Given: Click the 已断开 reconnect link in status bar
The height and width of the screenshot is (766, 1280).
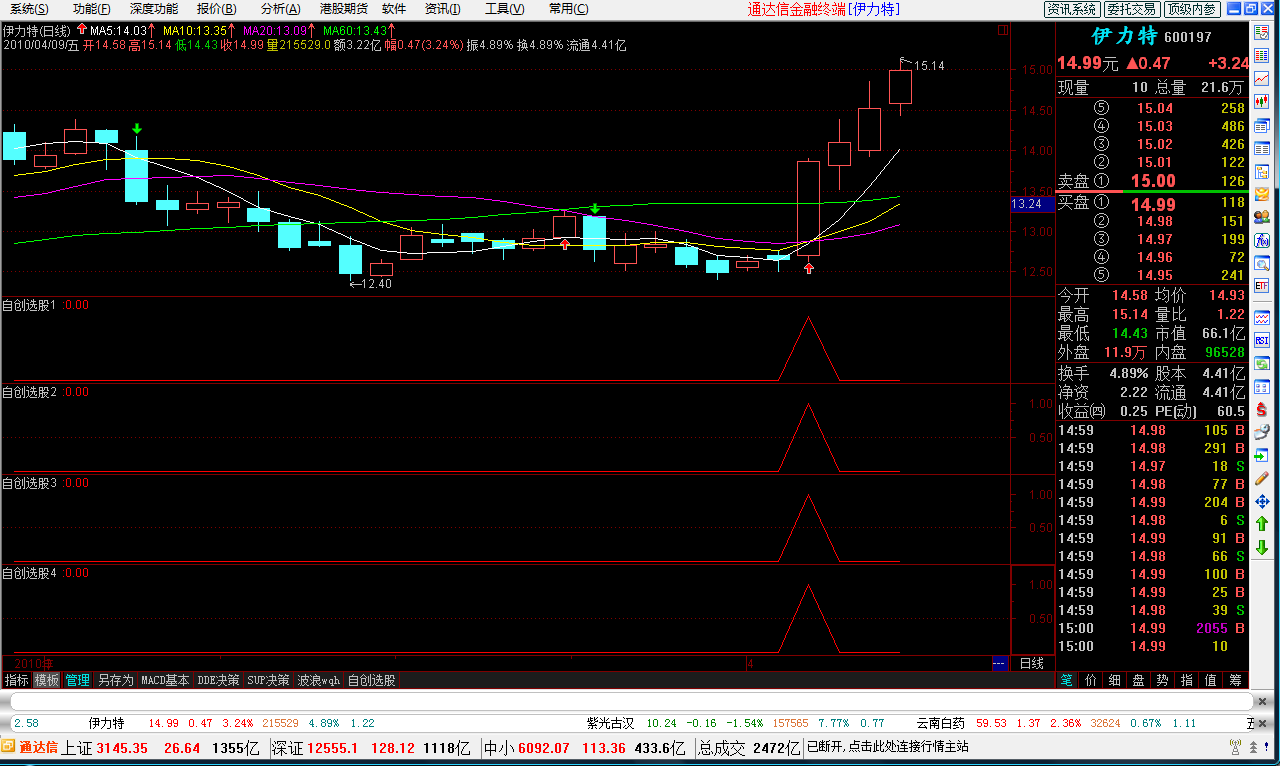Looking at the screenshot, I should 888,747.
